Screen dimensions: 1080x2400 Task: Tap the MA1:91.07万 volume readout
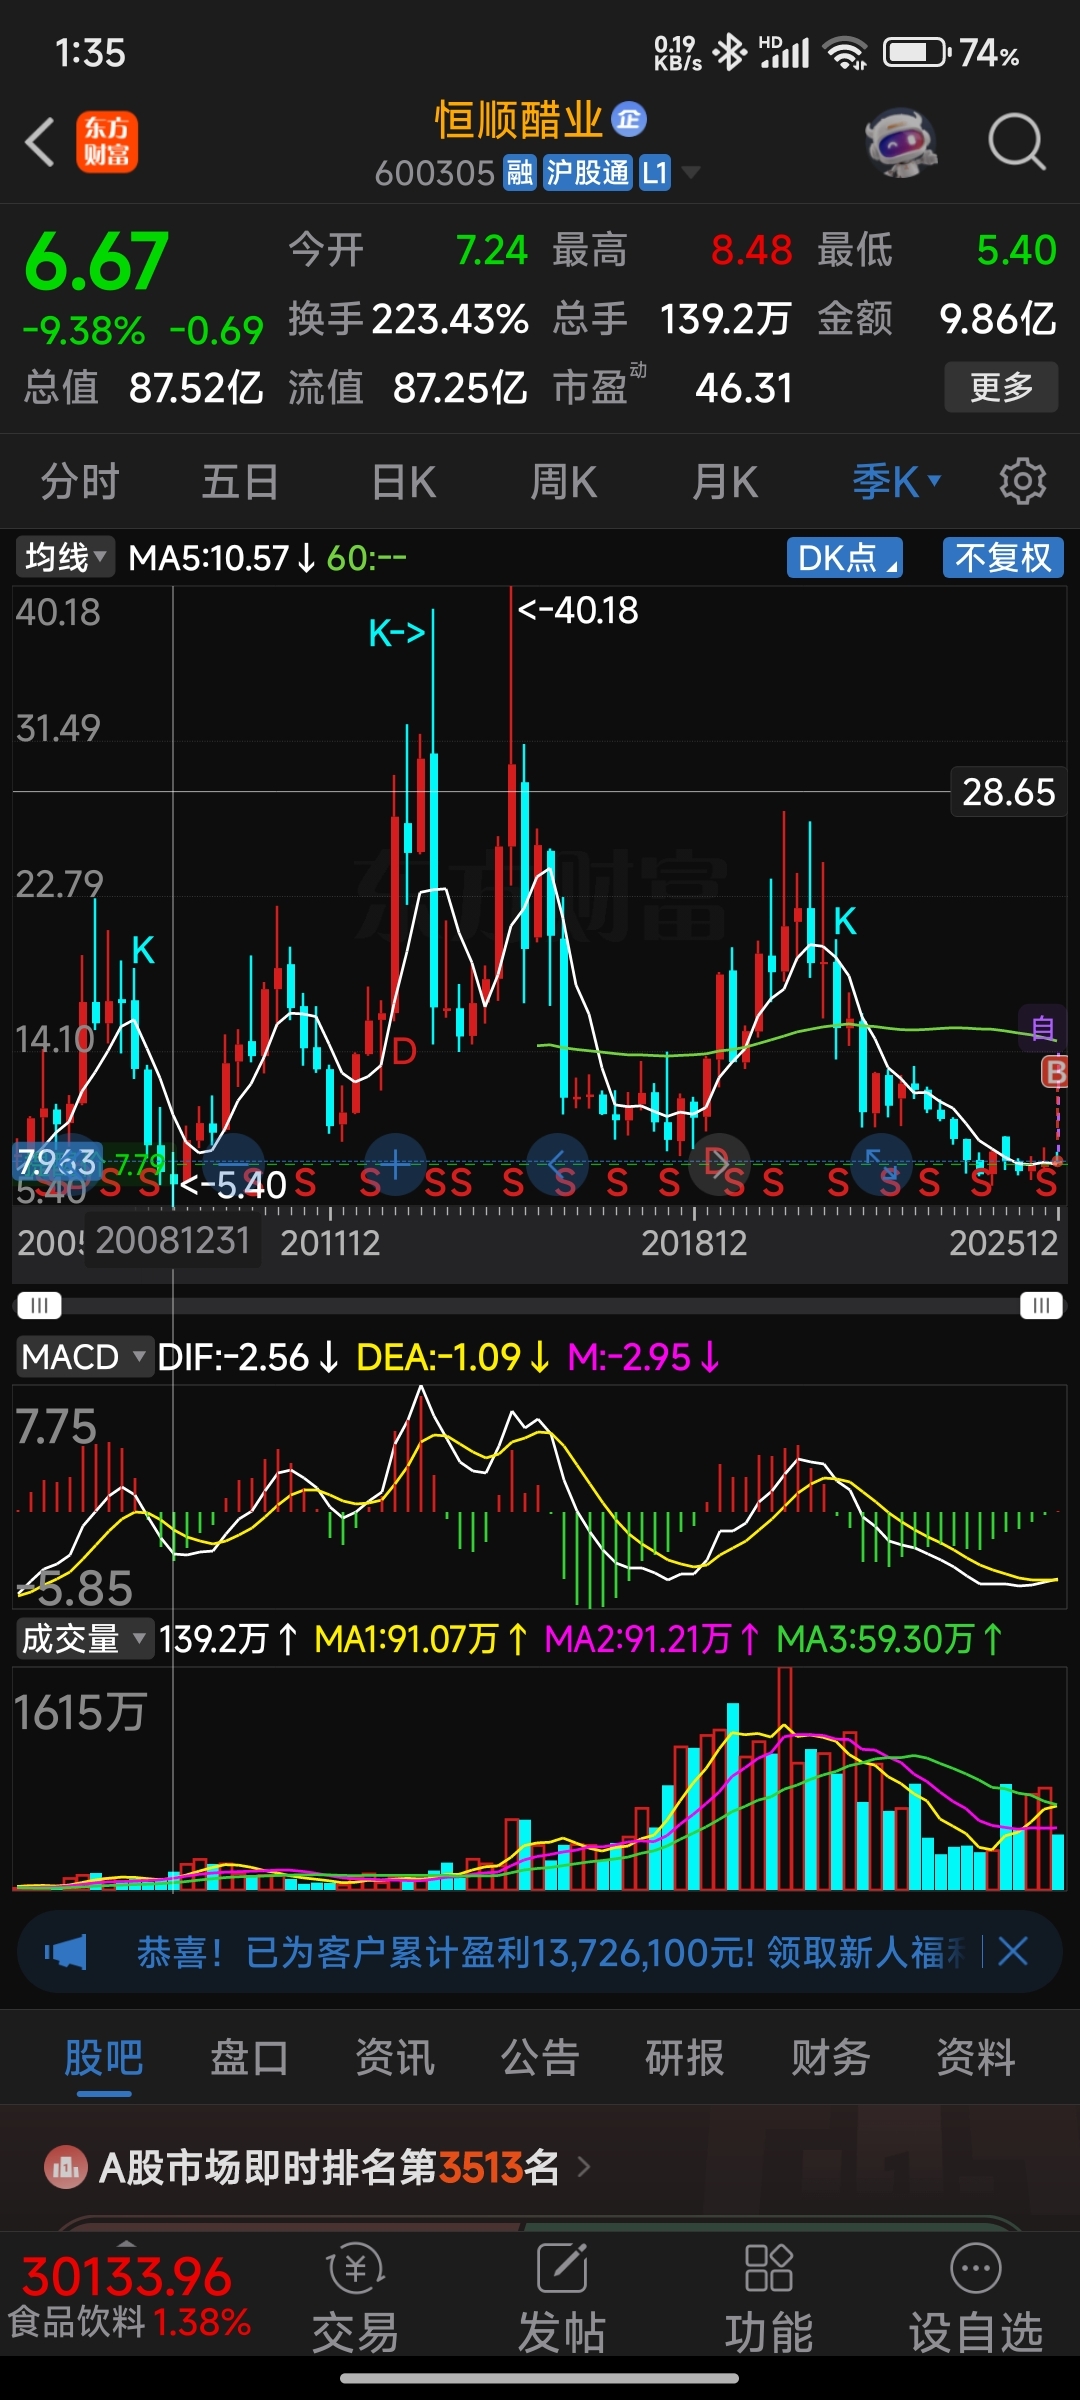421,1639
